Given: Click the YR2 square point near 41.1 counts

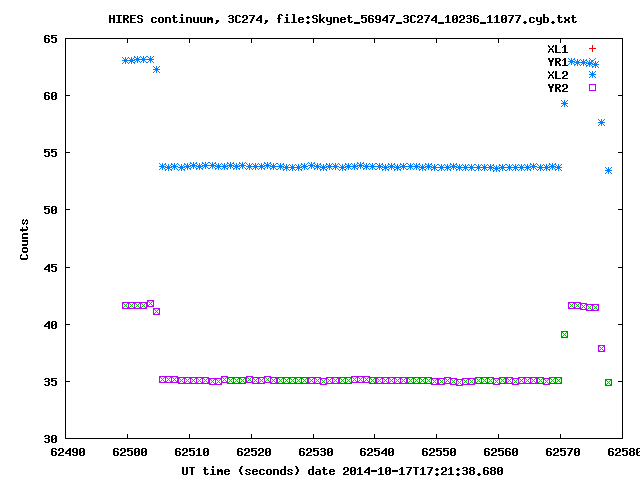Looking at the screenshot, I should pyautogui.click(x=156, y=311).
